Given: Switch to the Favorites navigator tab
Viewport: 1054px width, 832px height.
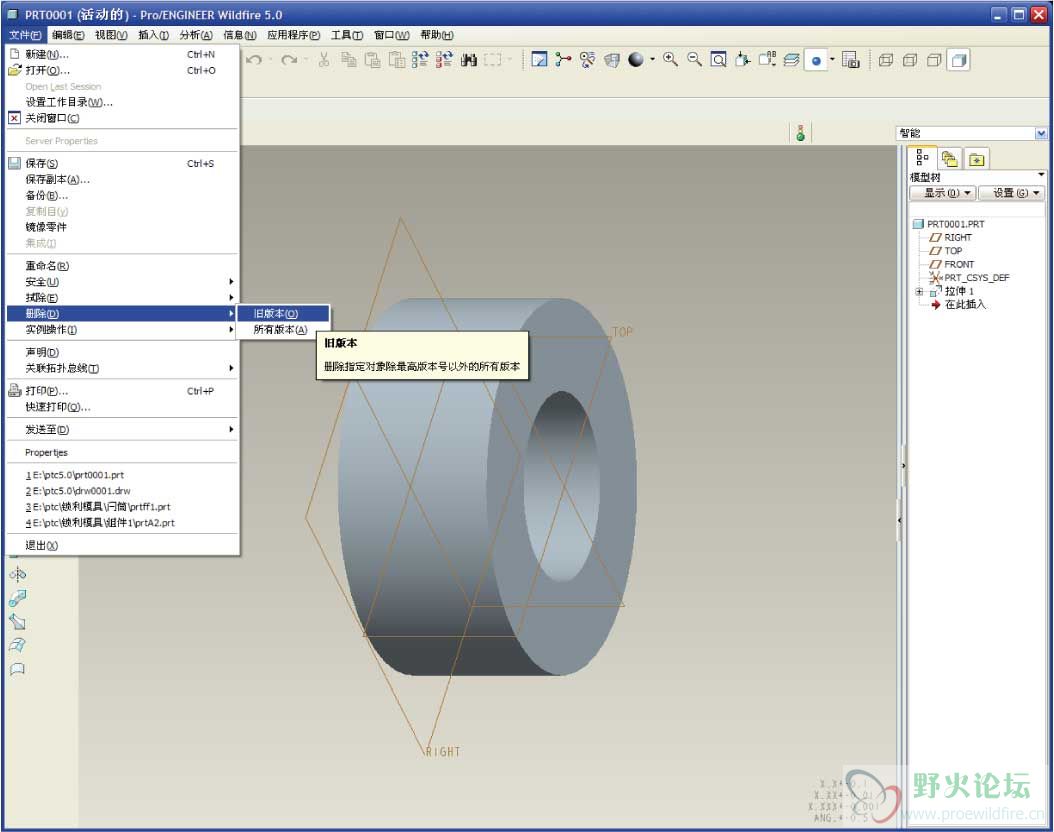Looking at the screenshot, I should 976,159.
